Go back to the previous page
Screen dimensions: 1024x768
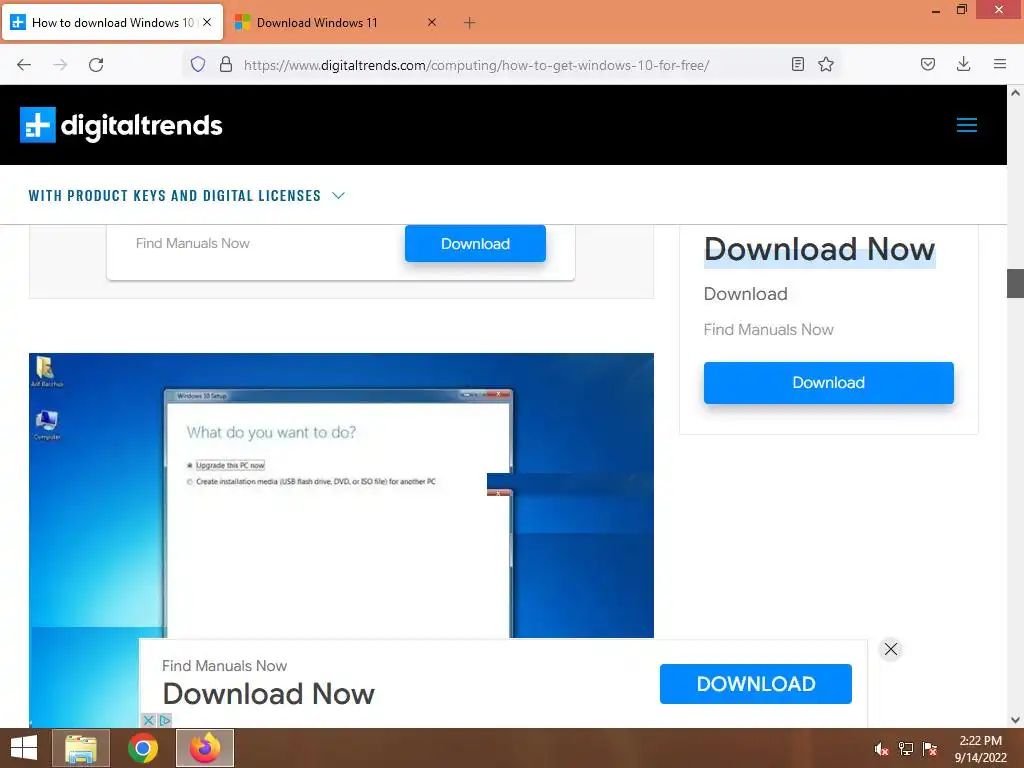[x=24, y=64]
